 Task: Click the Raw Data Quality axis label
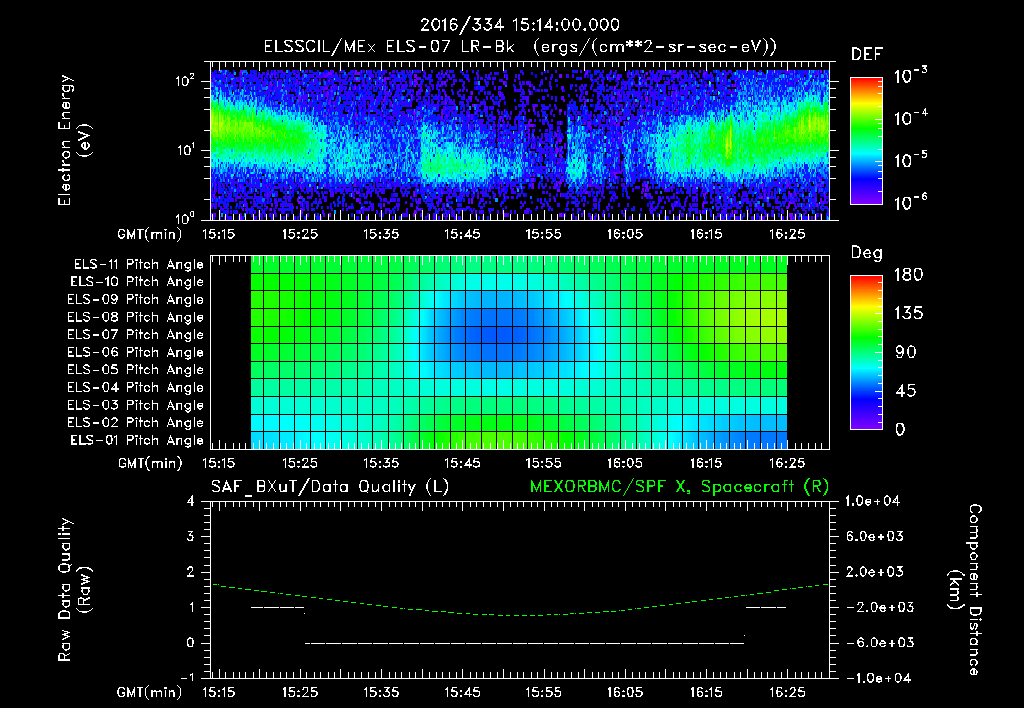click(74, 590)
